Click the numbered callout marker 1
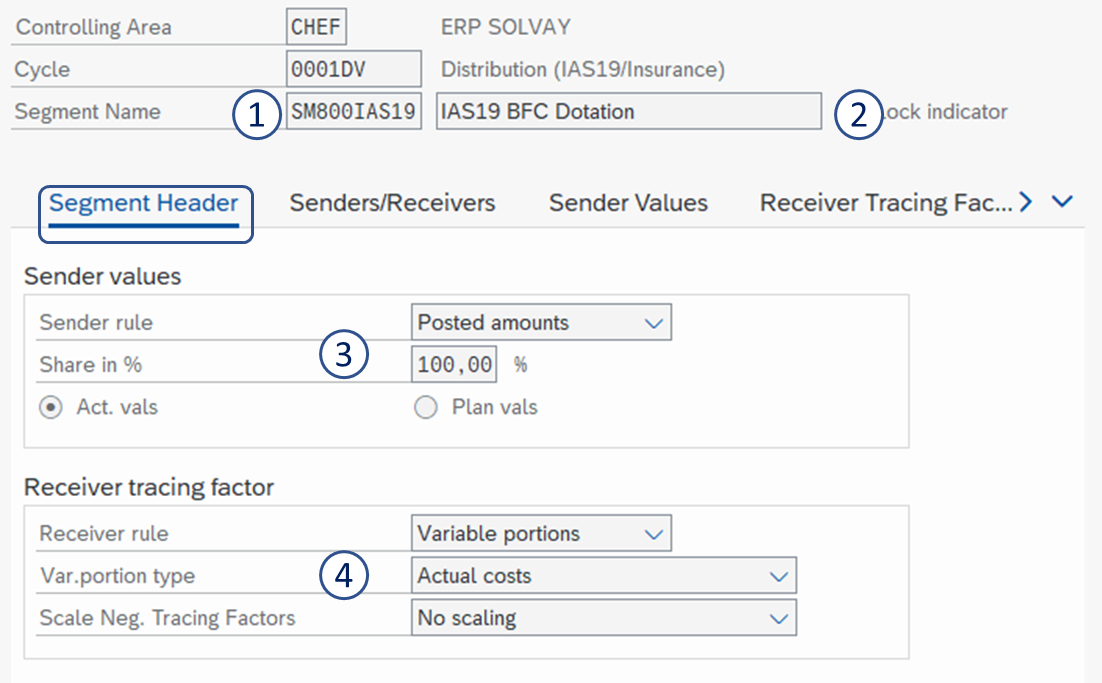1102x683 pixels. [257, 114]
